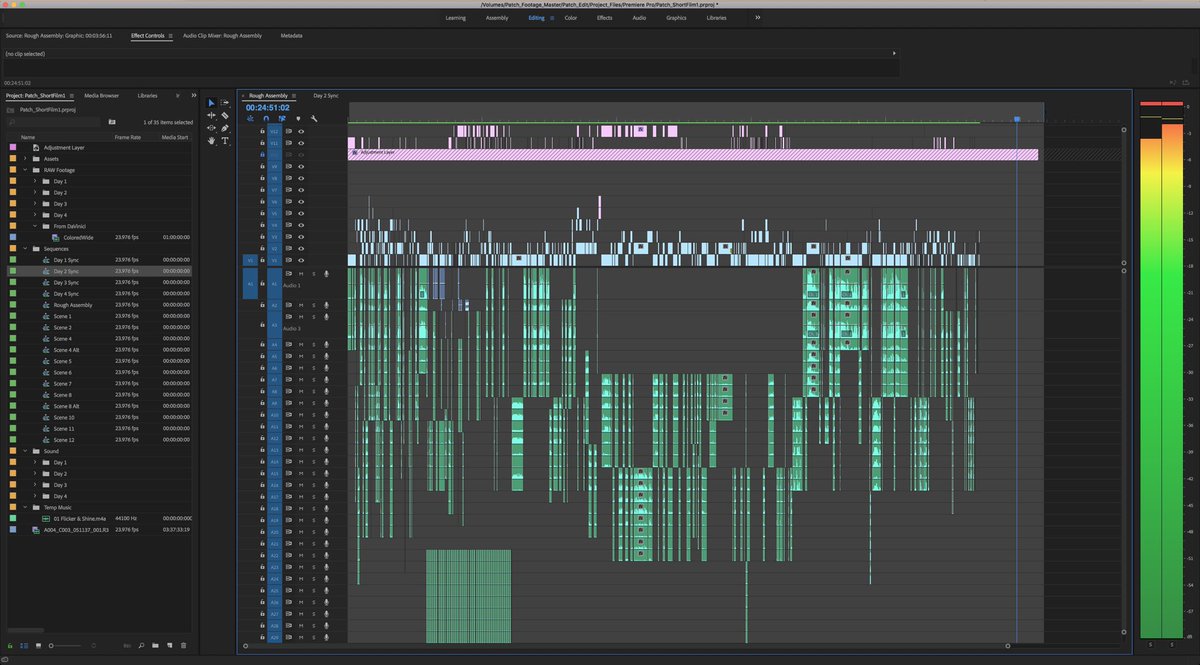Adjust the project thumbnail zoom slider
The width and height of the screenshot is (1200, 665).
65,646
